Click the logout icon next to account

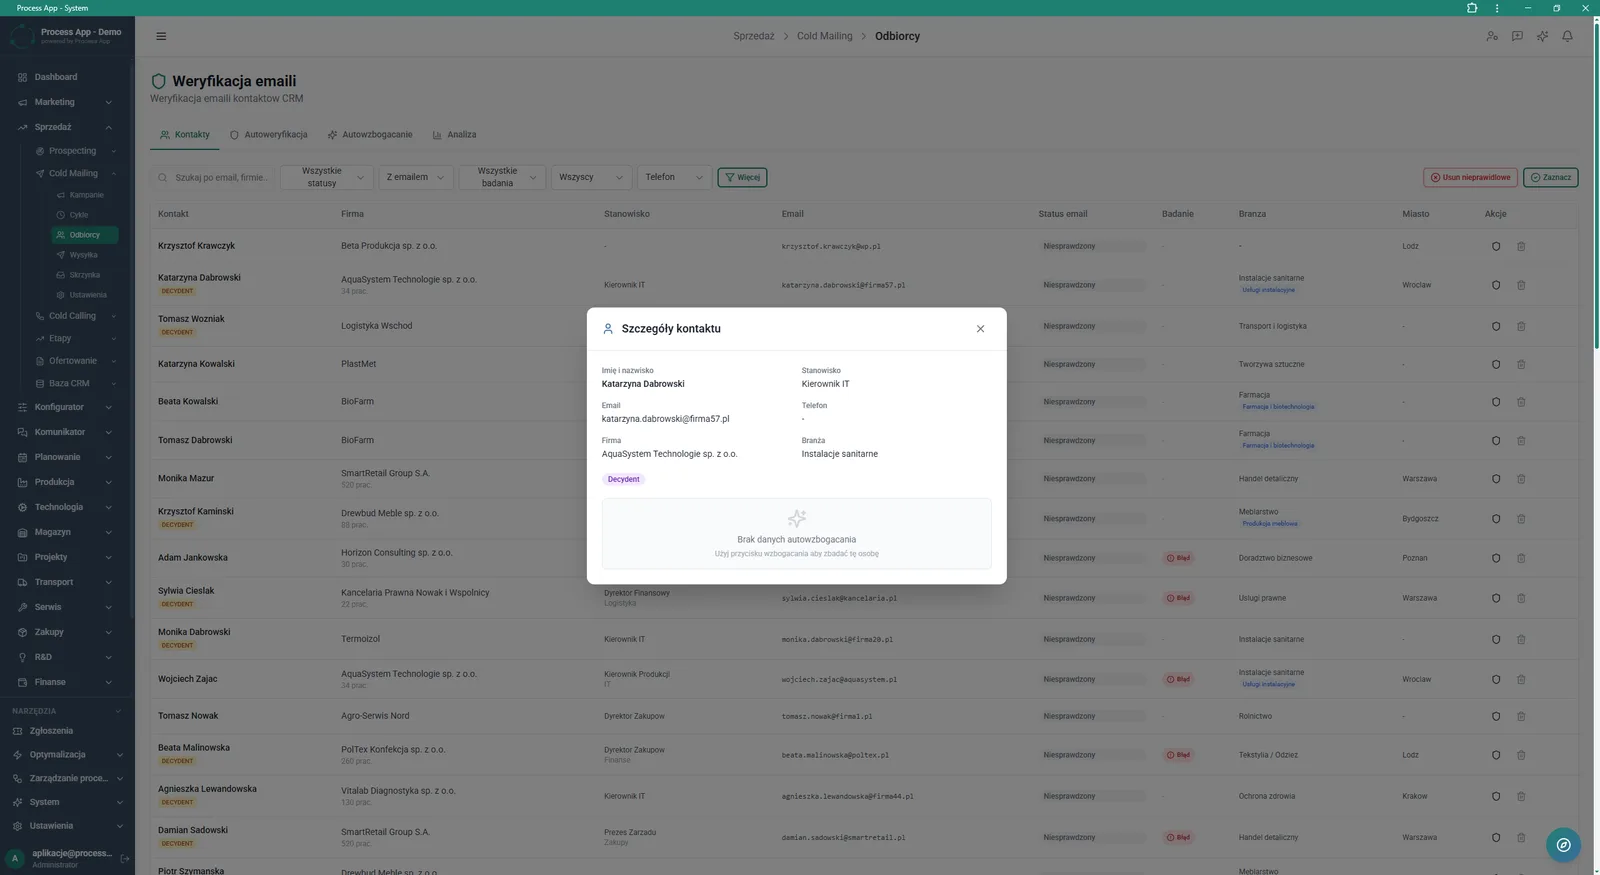(x=125, y=858)
